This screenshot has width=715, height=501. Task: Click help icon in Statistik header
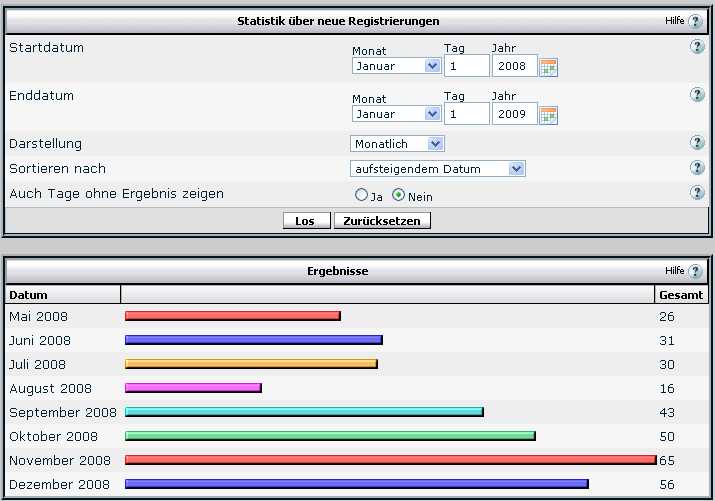coord(695,21)
